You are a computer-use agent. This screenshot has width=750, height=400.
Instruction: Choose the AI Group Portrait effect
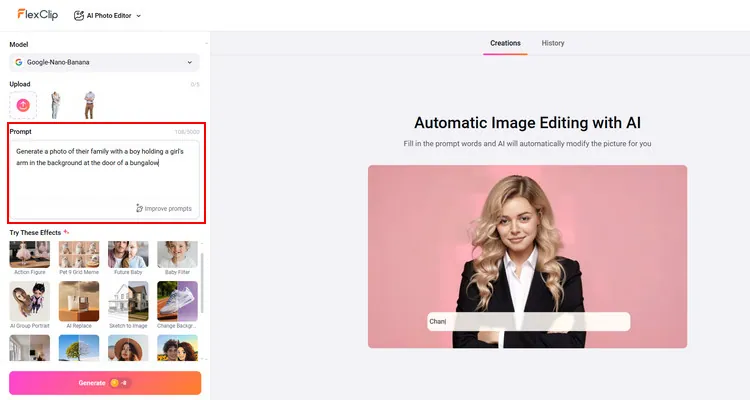point(29,305)
